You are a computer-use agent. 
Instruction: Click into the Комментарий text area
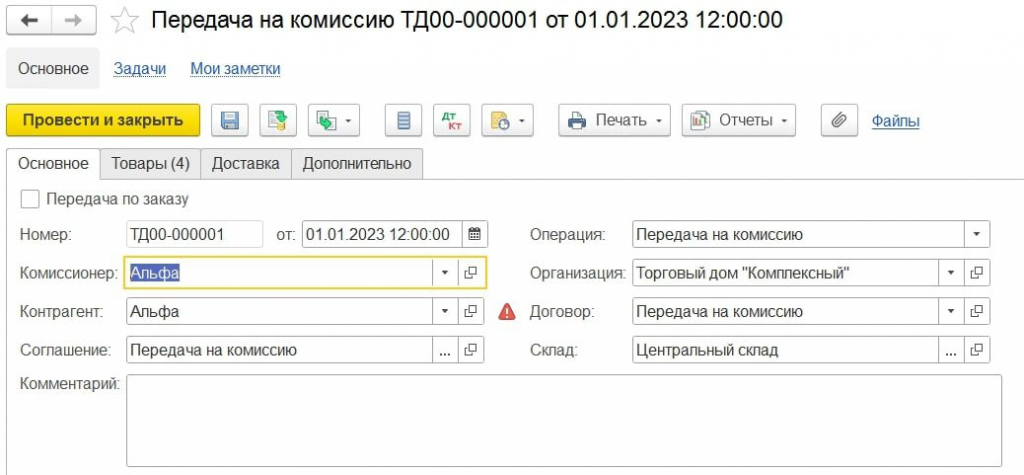pyautogui.click(x=563, y=420)
